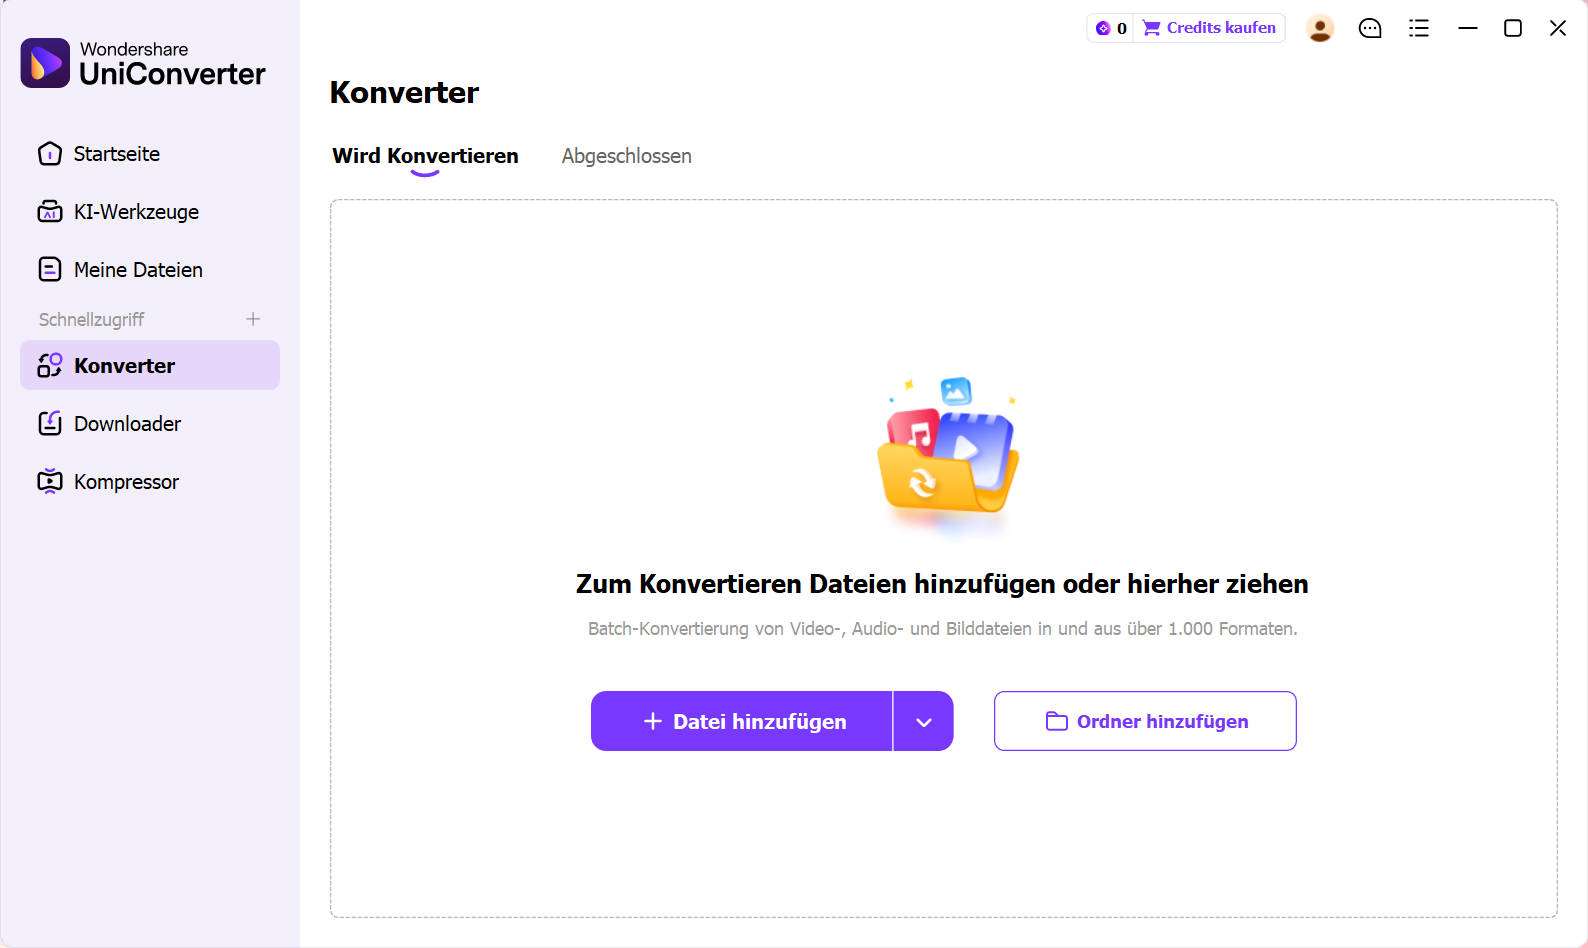Expand the Datei hinzufügen dropdown arrow
The image size is (1588, 948).
[x=924, y=721]
